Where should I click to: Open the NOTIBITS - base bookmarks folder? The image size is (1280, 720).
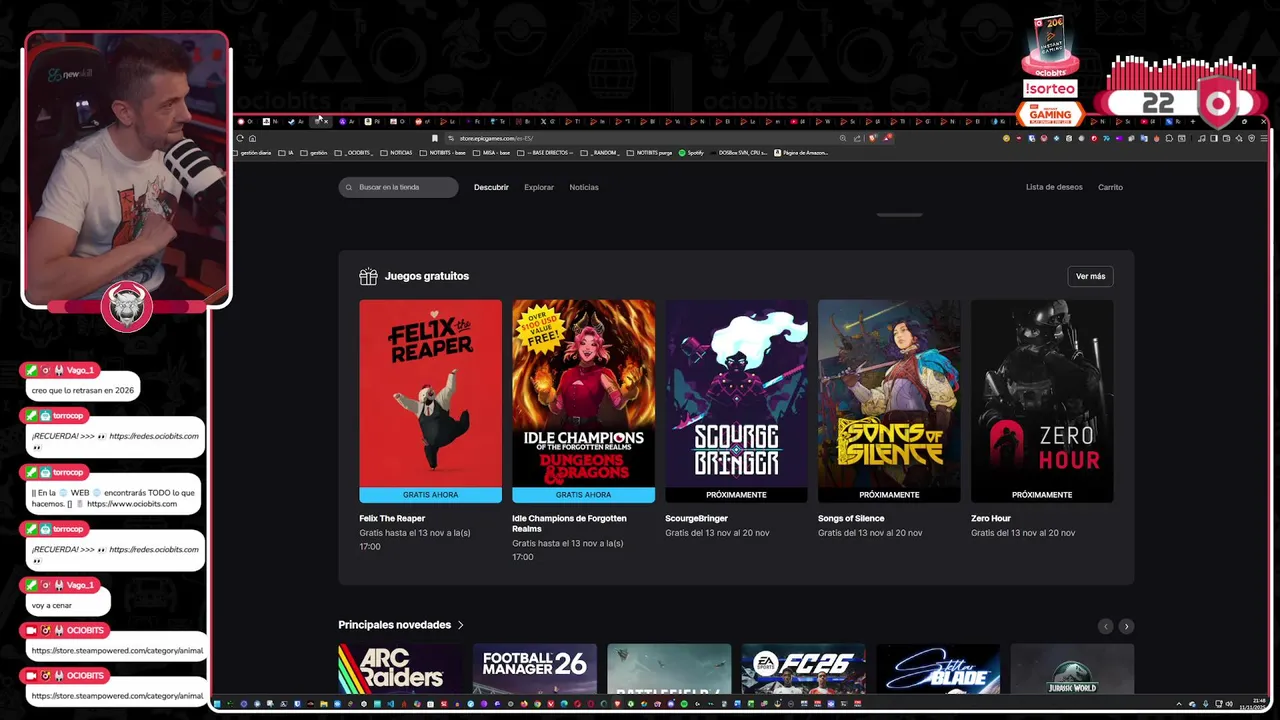click(442, 153)
